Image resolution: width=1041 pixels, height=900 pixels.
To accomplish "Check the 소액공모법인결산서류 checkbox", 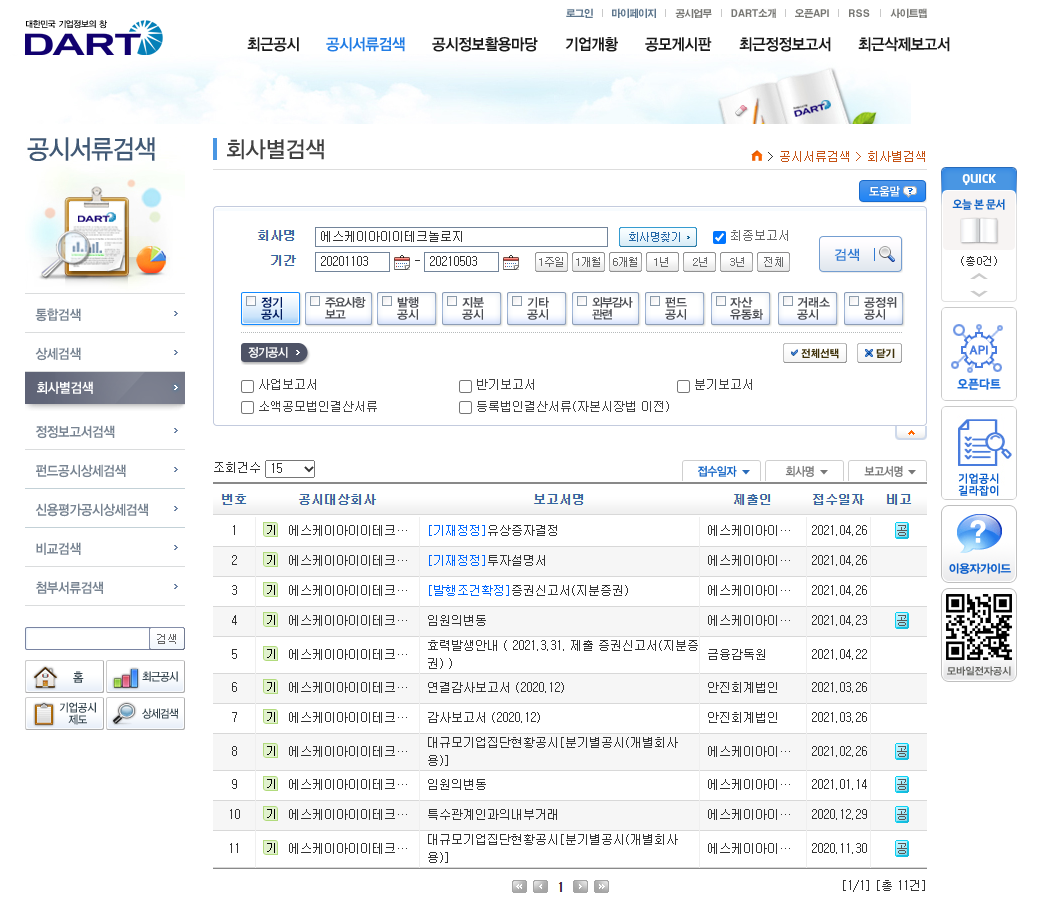I will tap(248, 408).
